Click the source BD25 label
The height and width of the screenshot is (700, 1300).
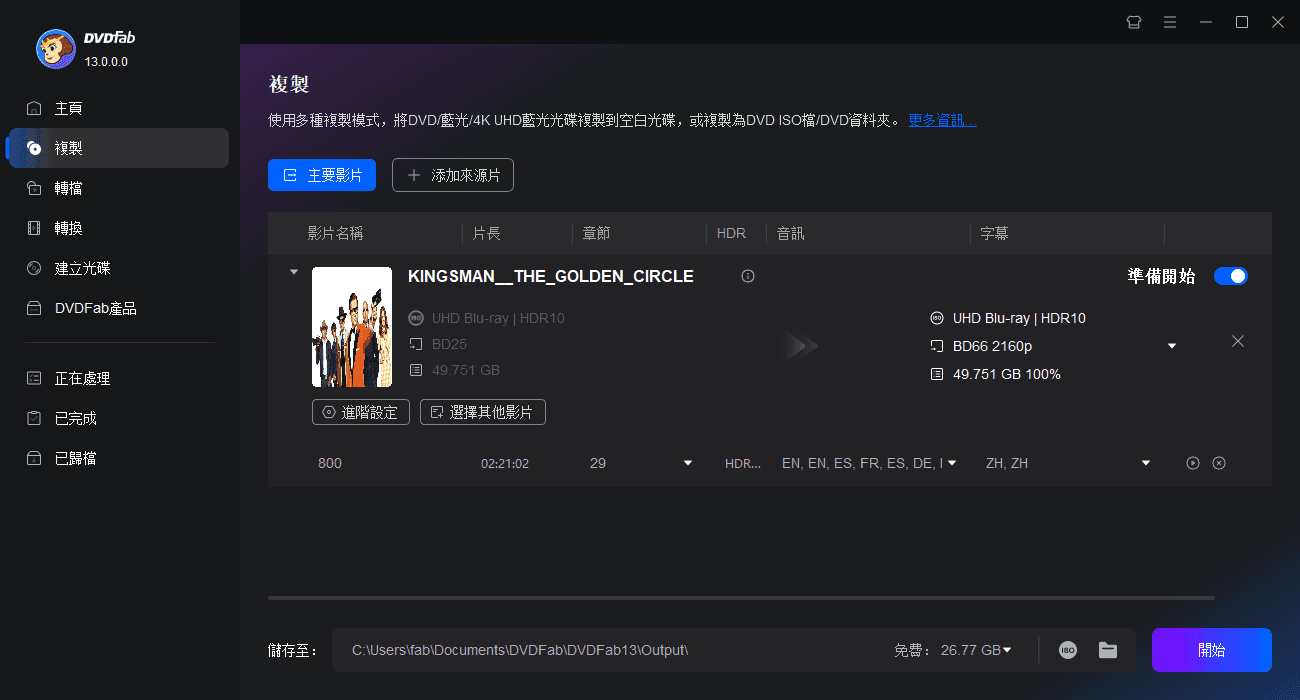[450, 344]
